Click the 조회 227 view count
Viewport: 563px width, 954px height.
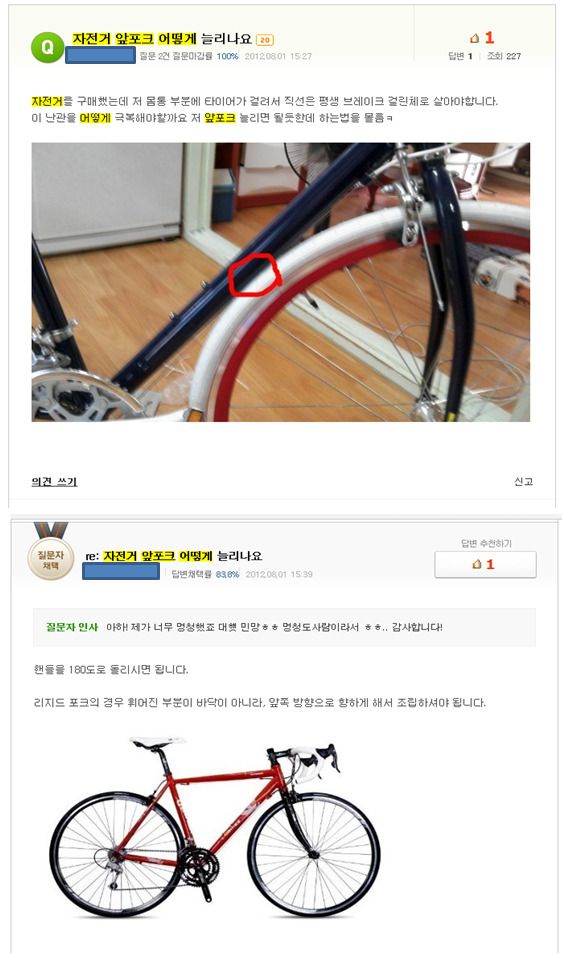pos(504,56)
